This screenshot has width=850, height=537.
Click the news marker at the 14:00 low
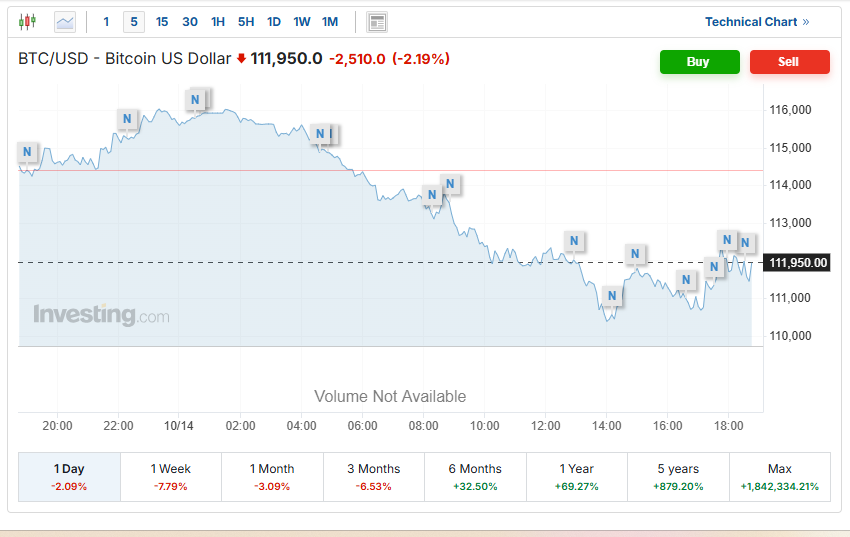(612, 296)
